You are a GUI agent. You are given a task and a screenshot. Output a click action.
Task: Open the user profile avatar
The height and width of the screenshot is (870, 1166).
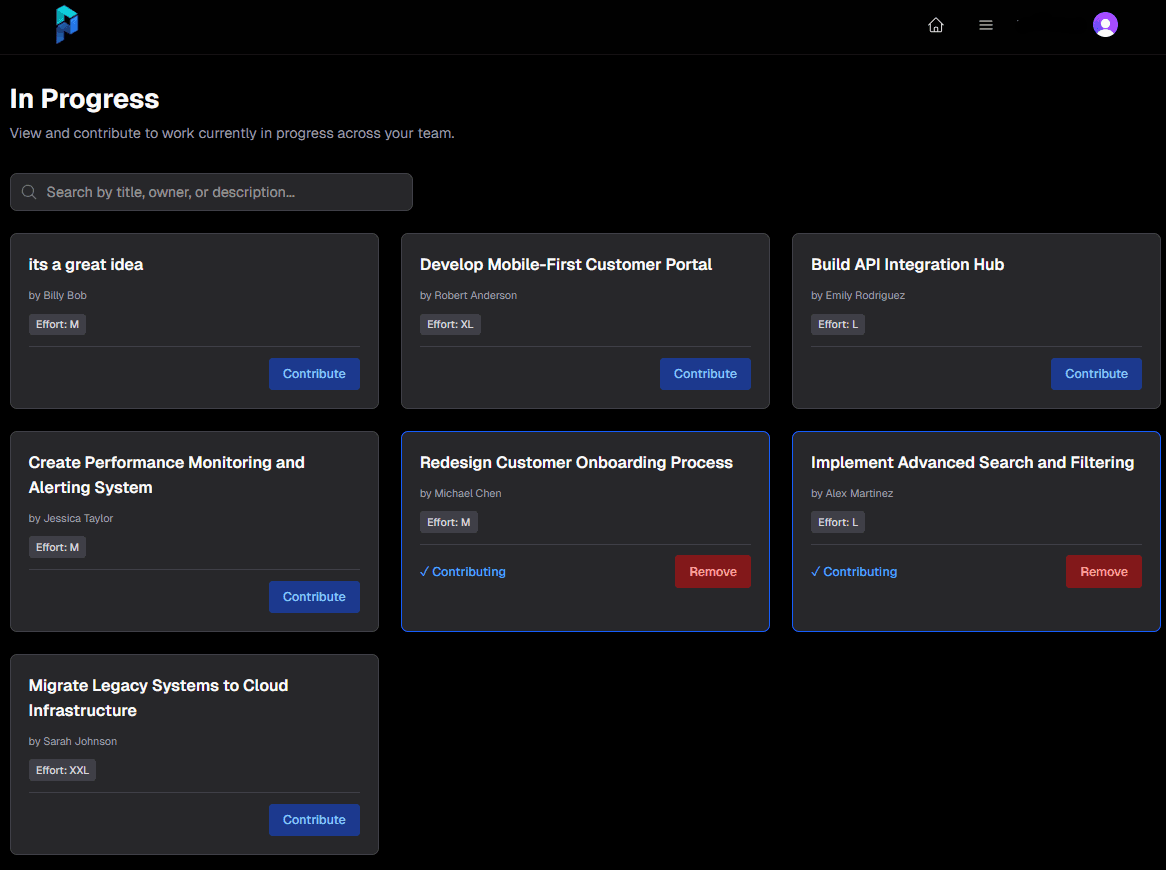click(1105, 25)
